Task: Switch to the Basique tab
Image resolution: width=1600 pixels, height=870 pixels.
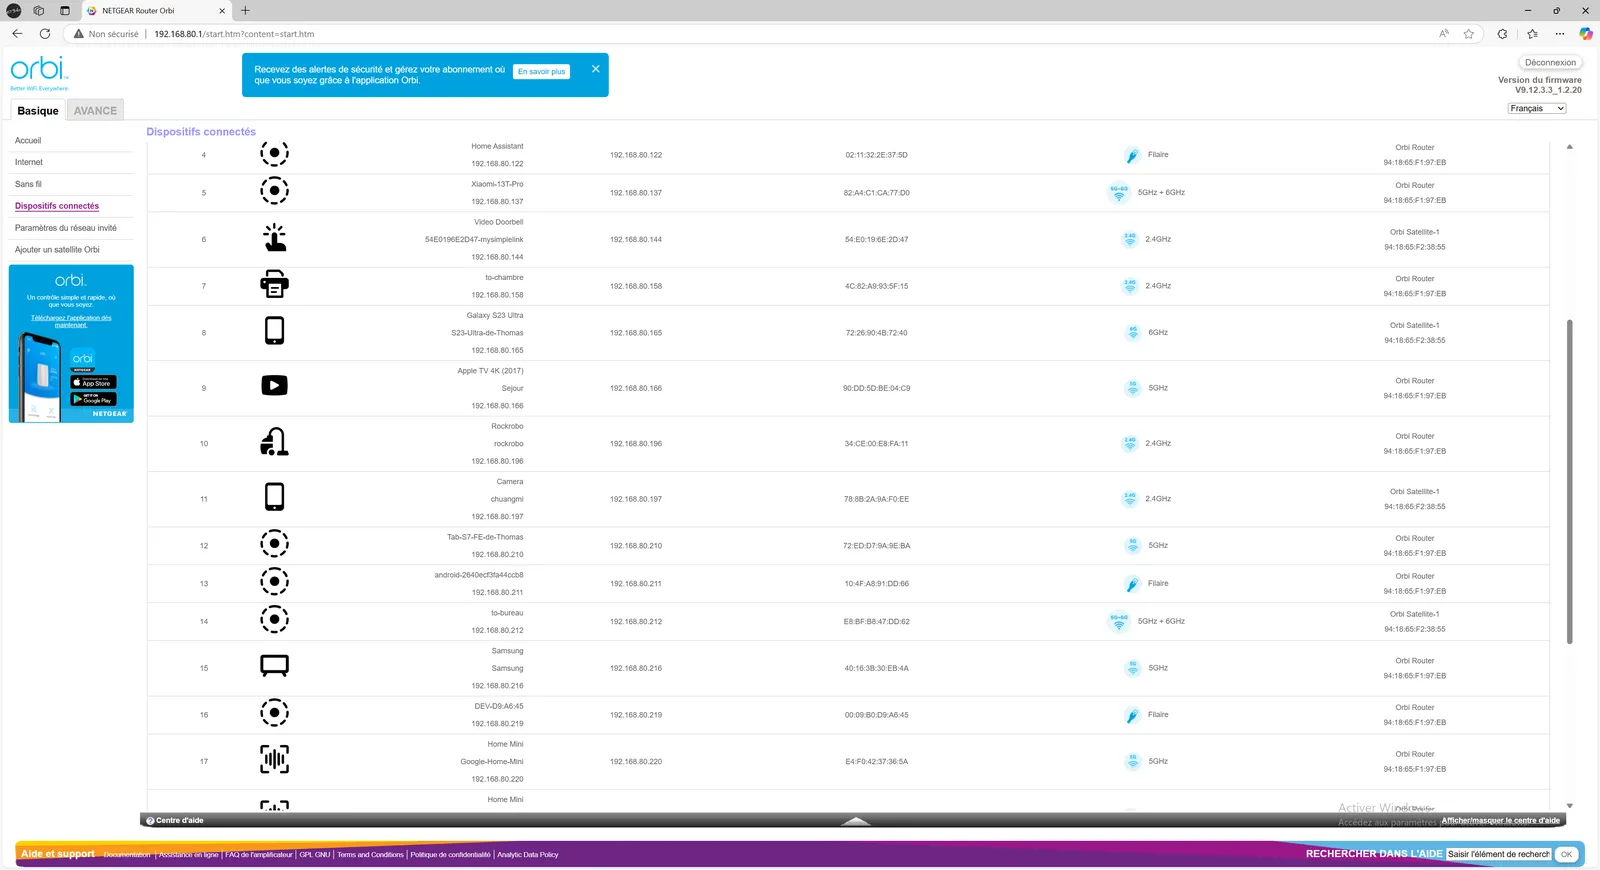Action: tap(38, 111)
